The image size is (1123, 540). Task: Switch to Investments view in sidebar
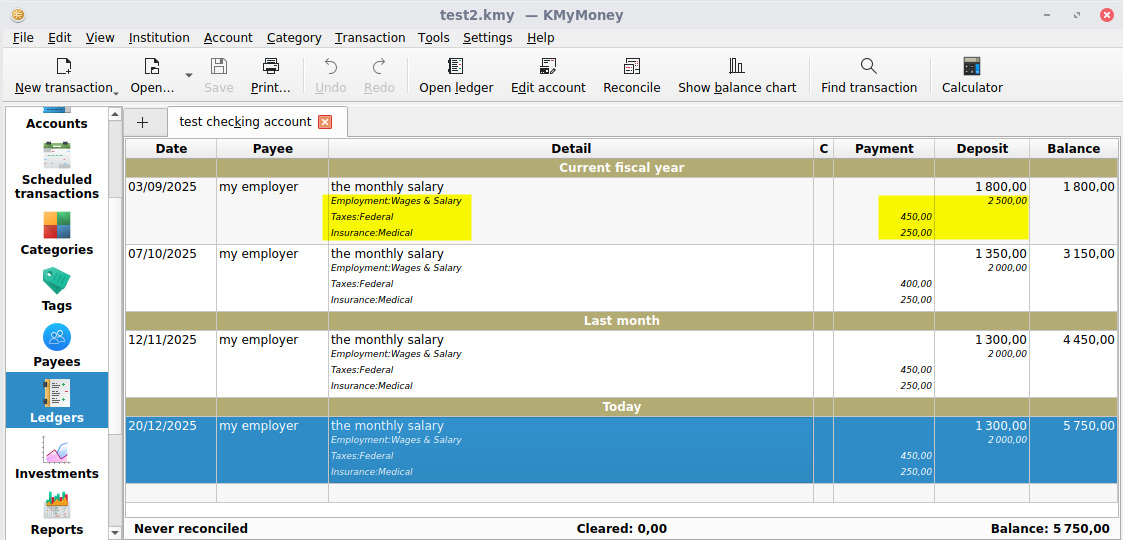tap(57, 458)
